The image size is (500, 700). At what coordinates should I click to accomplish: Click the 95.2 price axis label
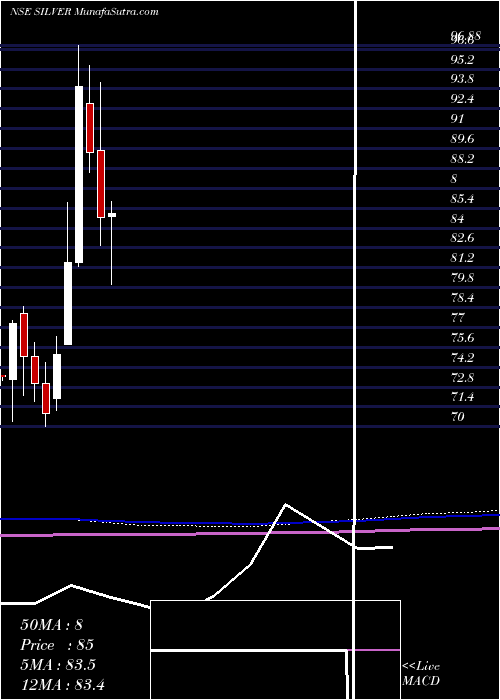[x=462, y=60]
